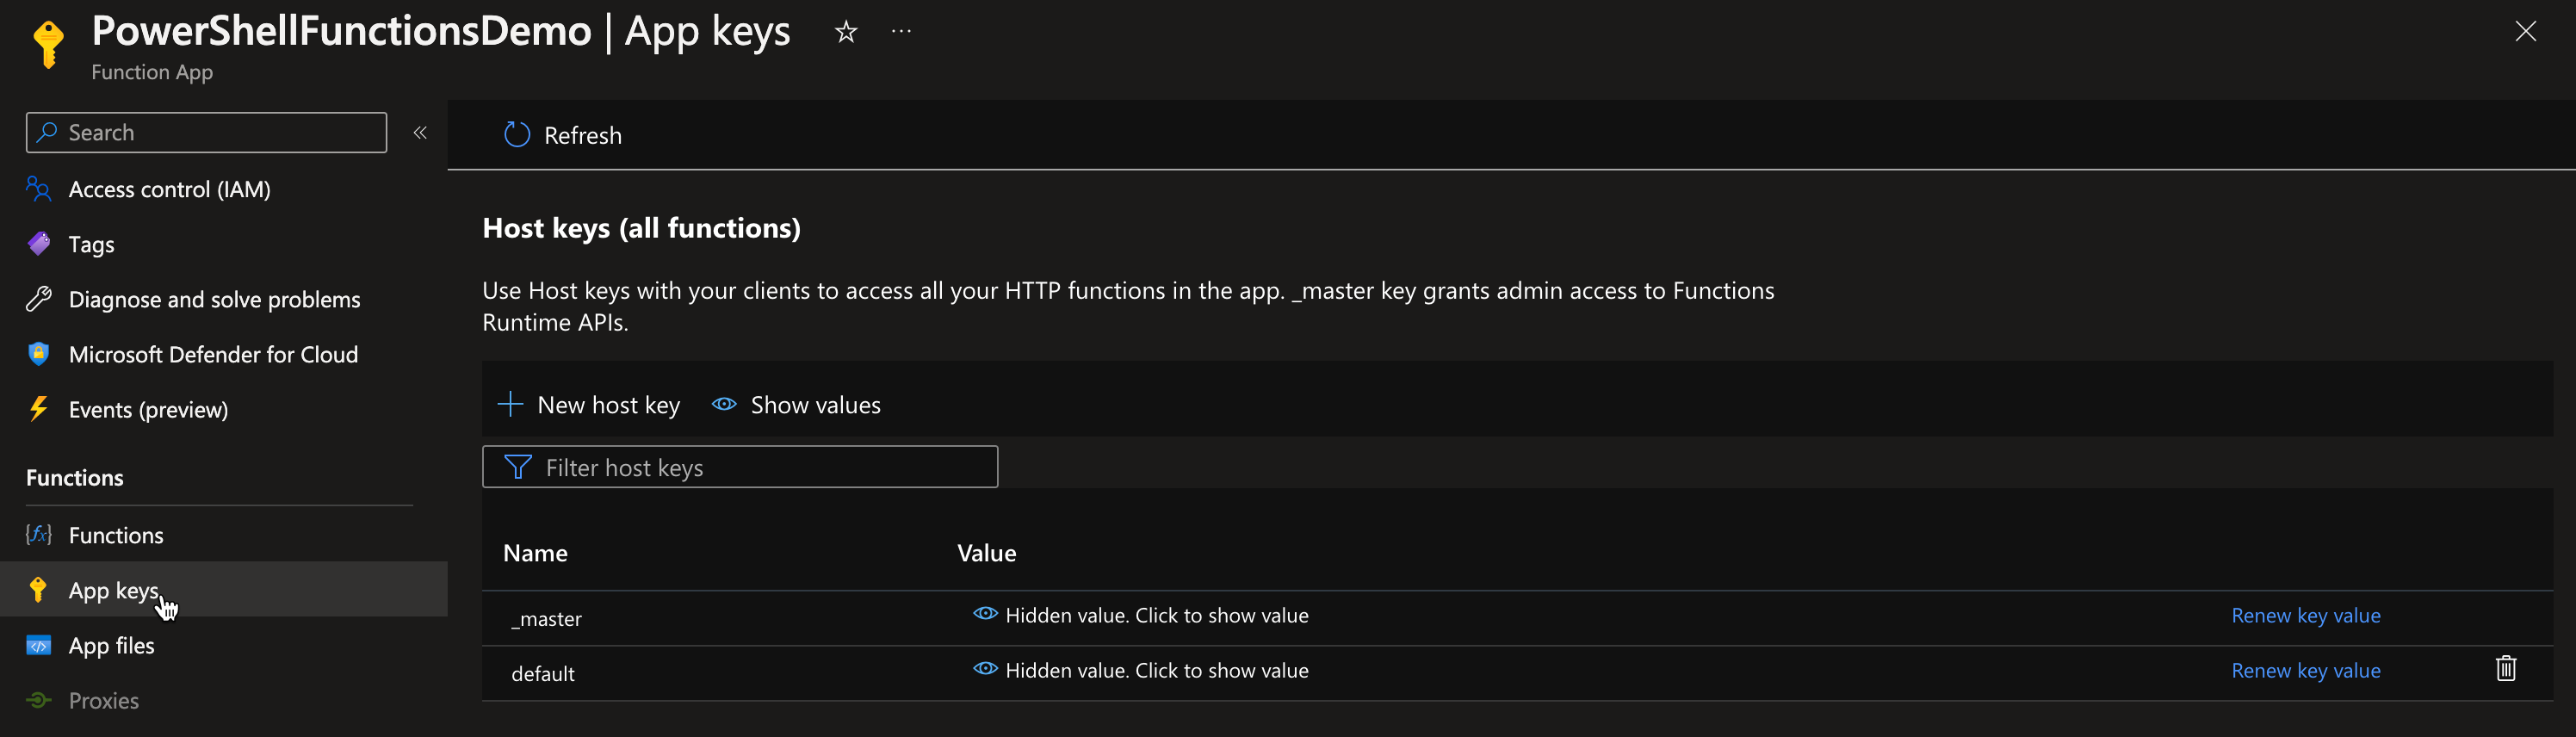Click the Refresh label in toolbar
This screenshot has height=737, width=2576.
[582, 135]
